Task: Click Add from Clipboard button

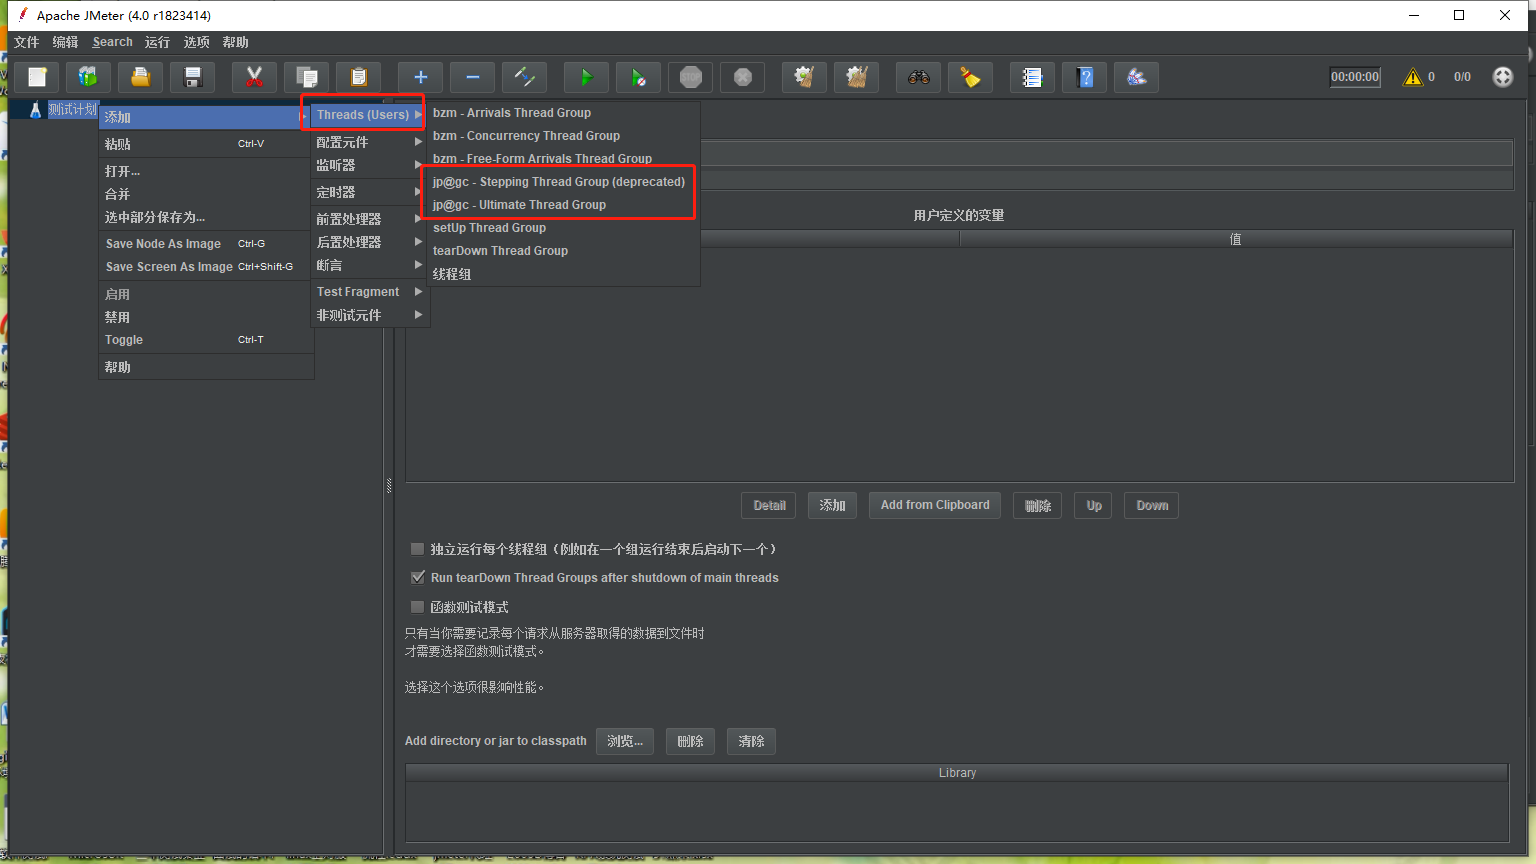Action: (935, 506)
